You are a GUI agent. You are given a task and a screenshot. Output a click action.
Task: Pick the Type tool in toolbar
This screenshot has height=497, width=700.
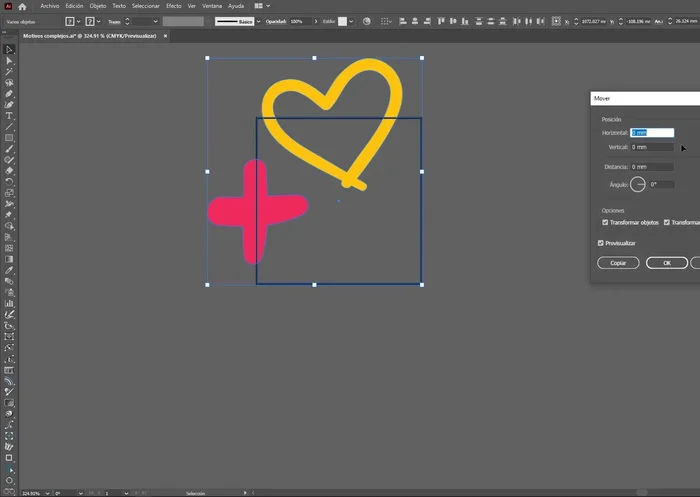(9, 115)
